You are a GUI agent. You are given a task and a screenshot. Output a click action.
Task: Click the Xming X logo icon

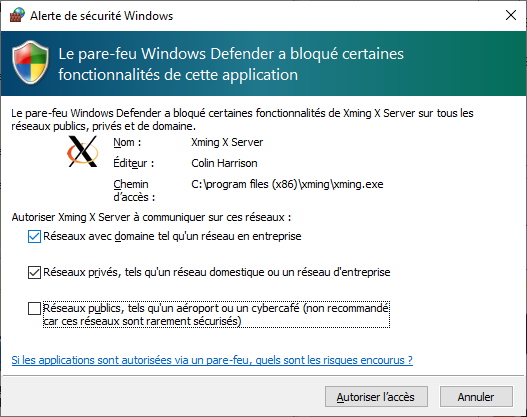[83, 152]
